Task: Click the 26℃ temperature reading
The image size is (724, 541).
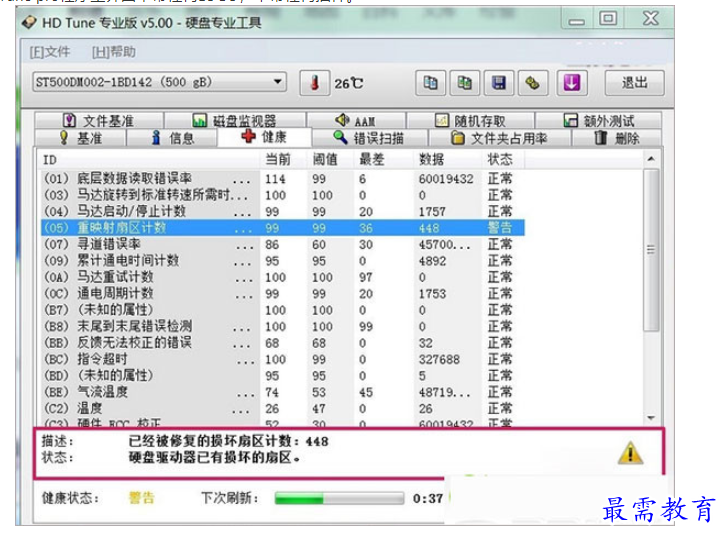Action: click(349, 84)
